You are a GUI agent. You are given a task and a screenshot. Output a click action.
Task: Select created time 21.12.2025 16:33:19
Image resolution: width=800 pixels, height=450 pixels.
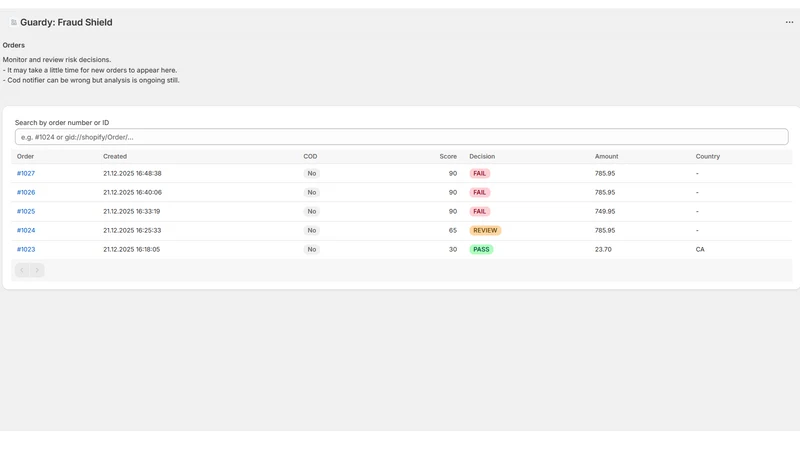pyautogui.click(x=132, y=211)
